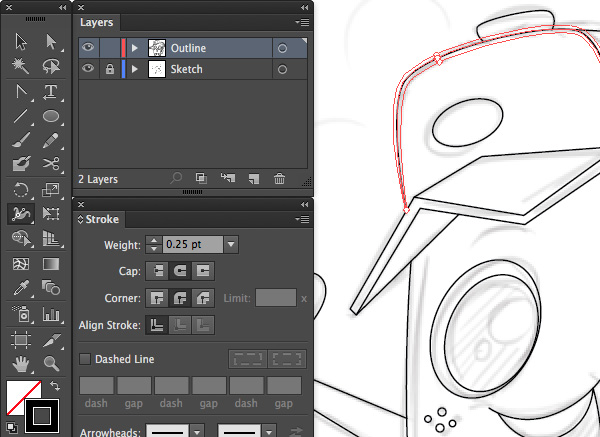This screenshot has height=437, width=600.
Task: Select the Magic Wand tool
Action: click(x=20, y=67)
